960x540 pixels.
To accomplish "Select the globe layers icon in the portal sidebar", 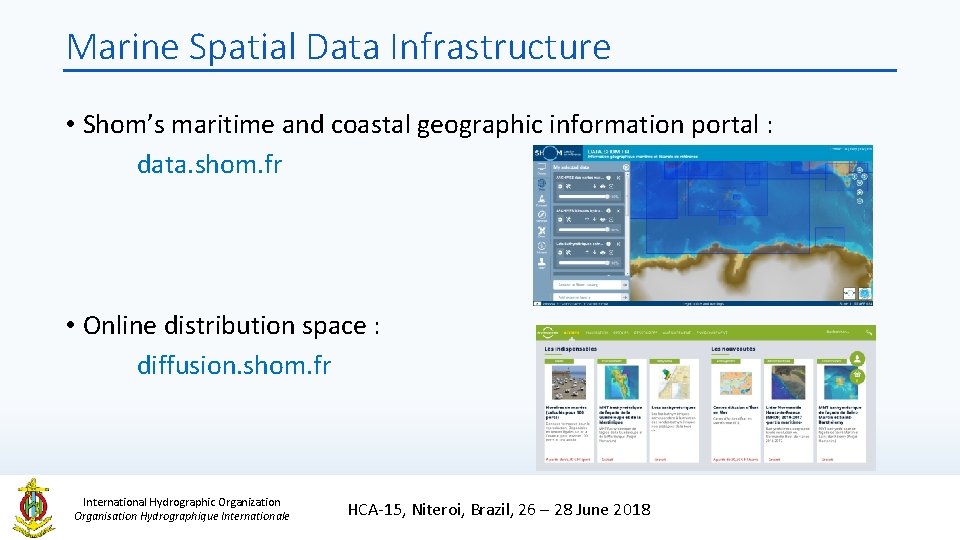I will click(x=542, y=184).
